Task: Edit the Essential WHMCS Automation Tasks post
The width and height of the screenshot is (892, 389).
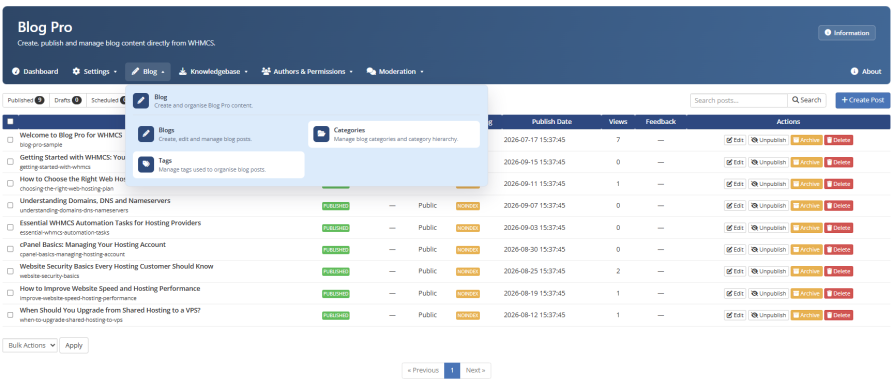Action: click(x=735, y=227)
